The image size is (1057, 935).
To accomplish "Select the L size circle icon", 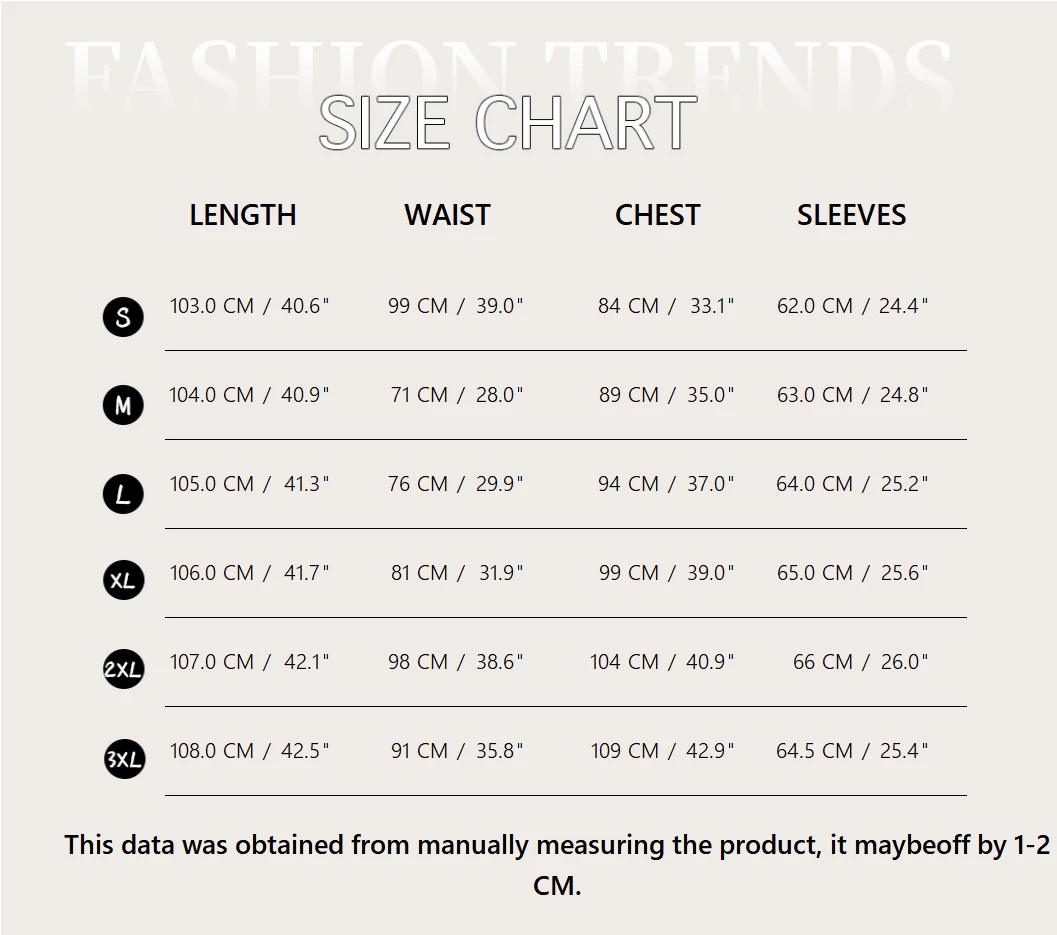I will point(123,494).
